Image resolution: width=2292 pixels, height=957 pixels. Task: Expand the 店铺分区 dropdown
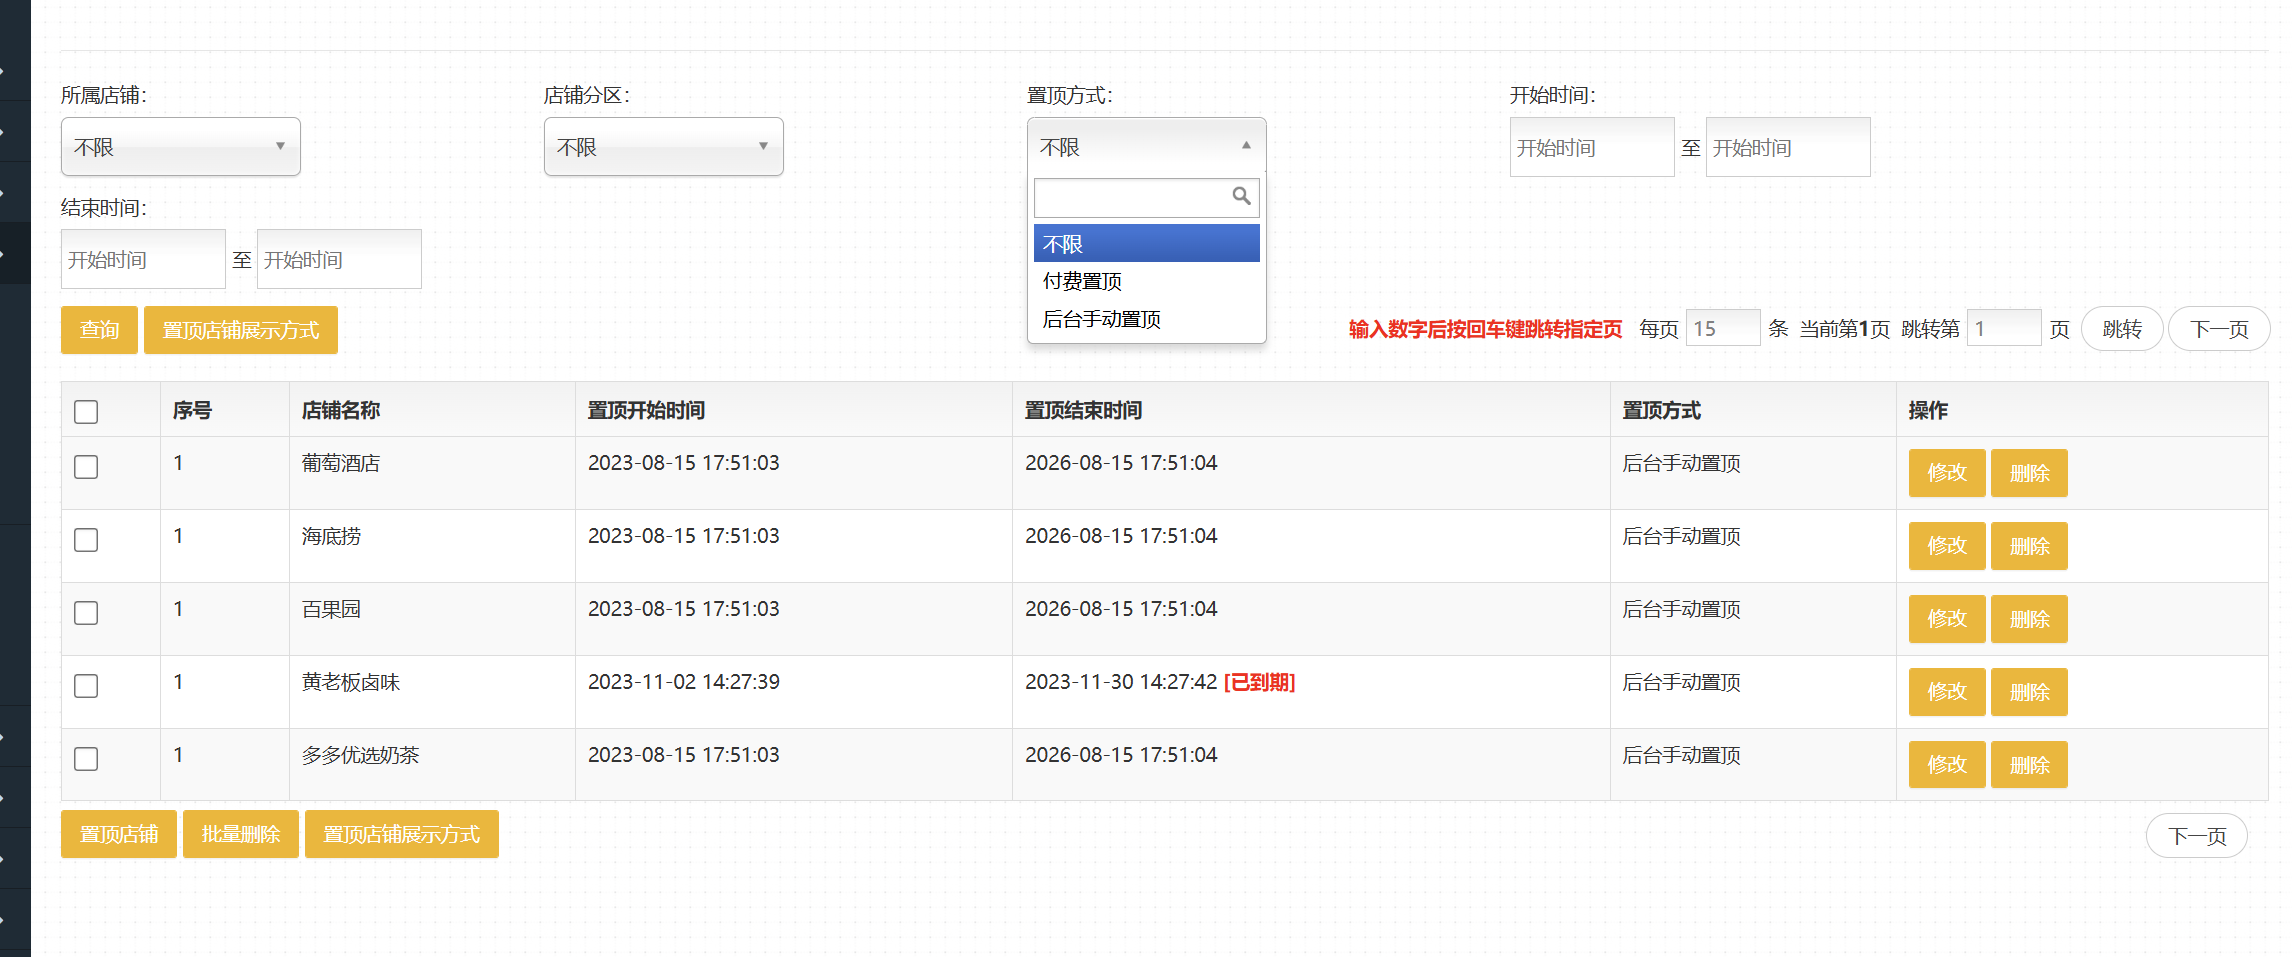tap(663, 147)
